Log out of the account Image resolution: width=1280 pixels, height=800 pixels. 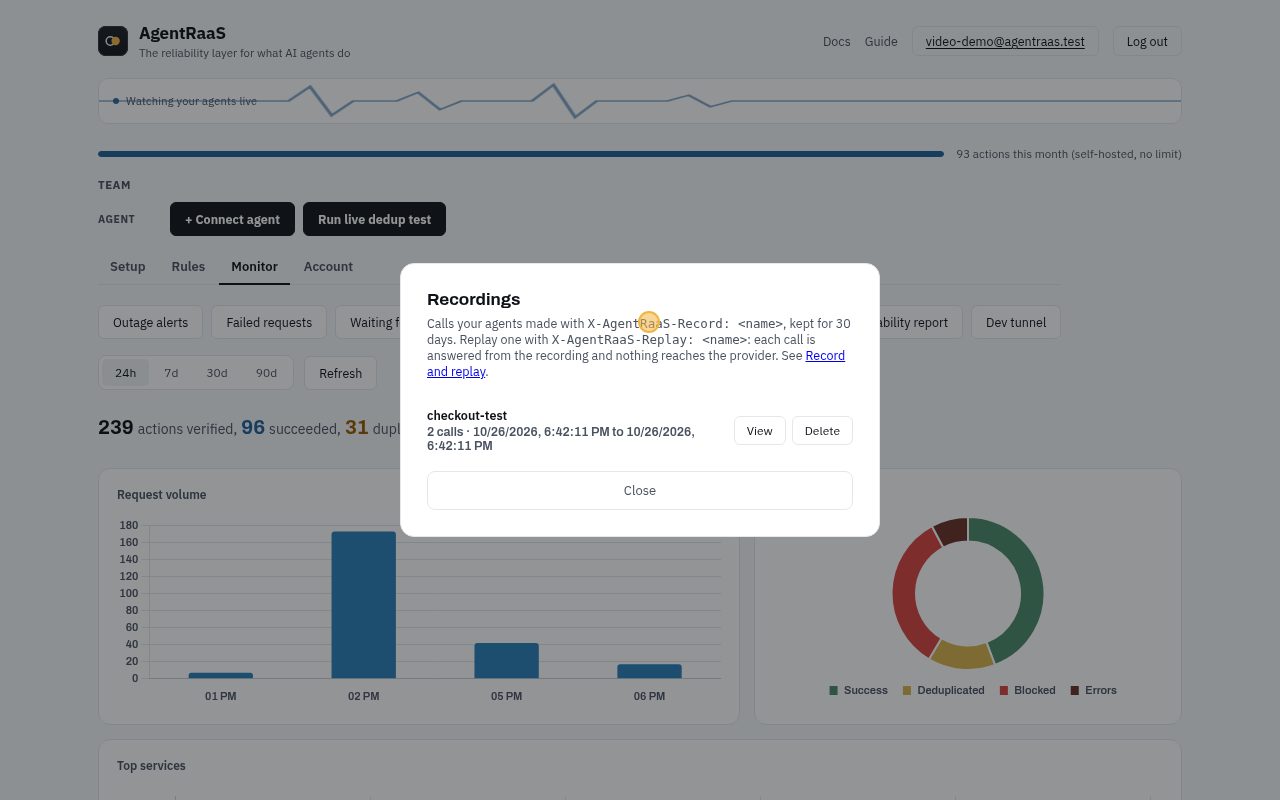click(1147, 41)
